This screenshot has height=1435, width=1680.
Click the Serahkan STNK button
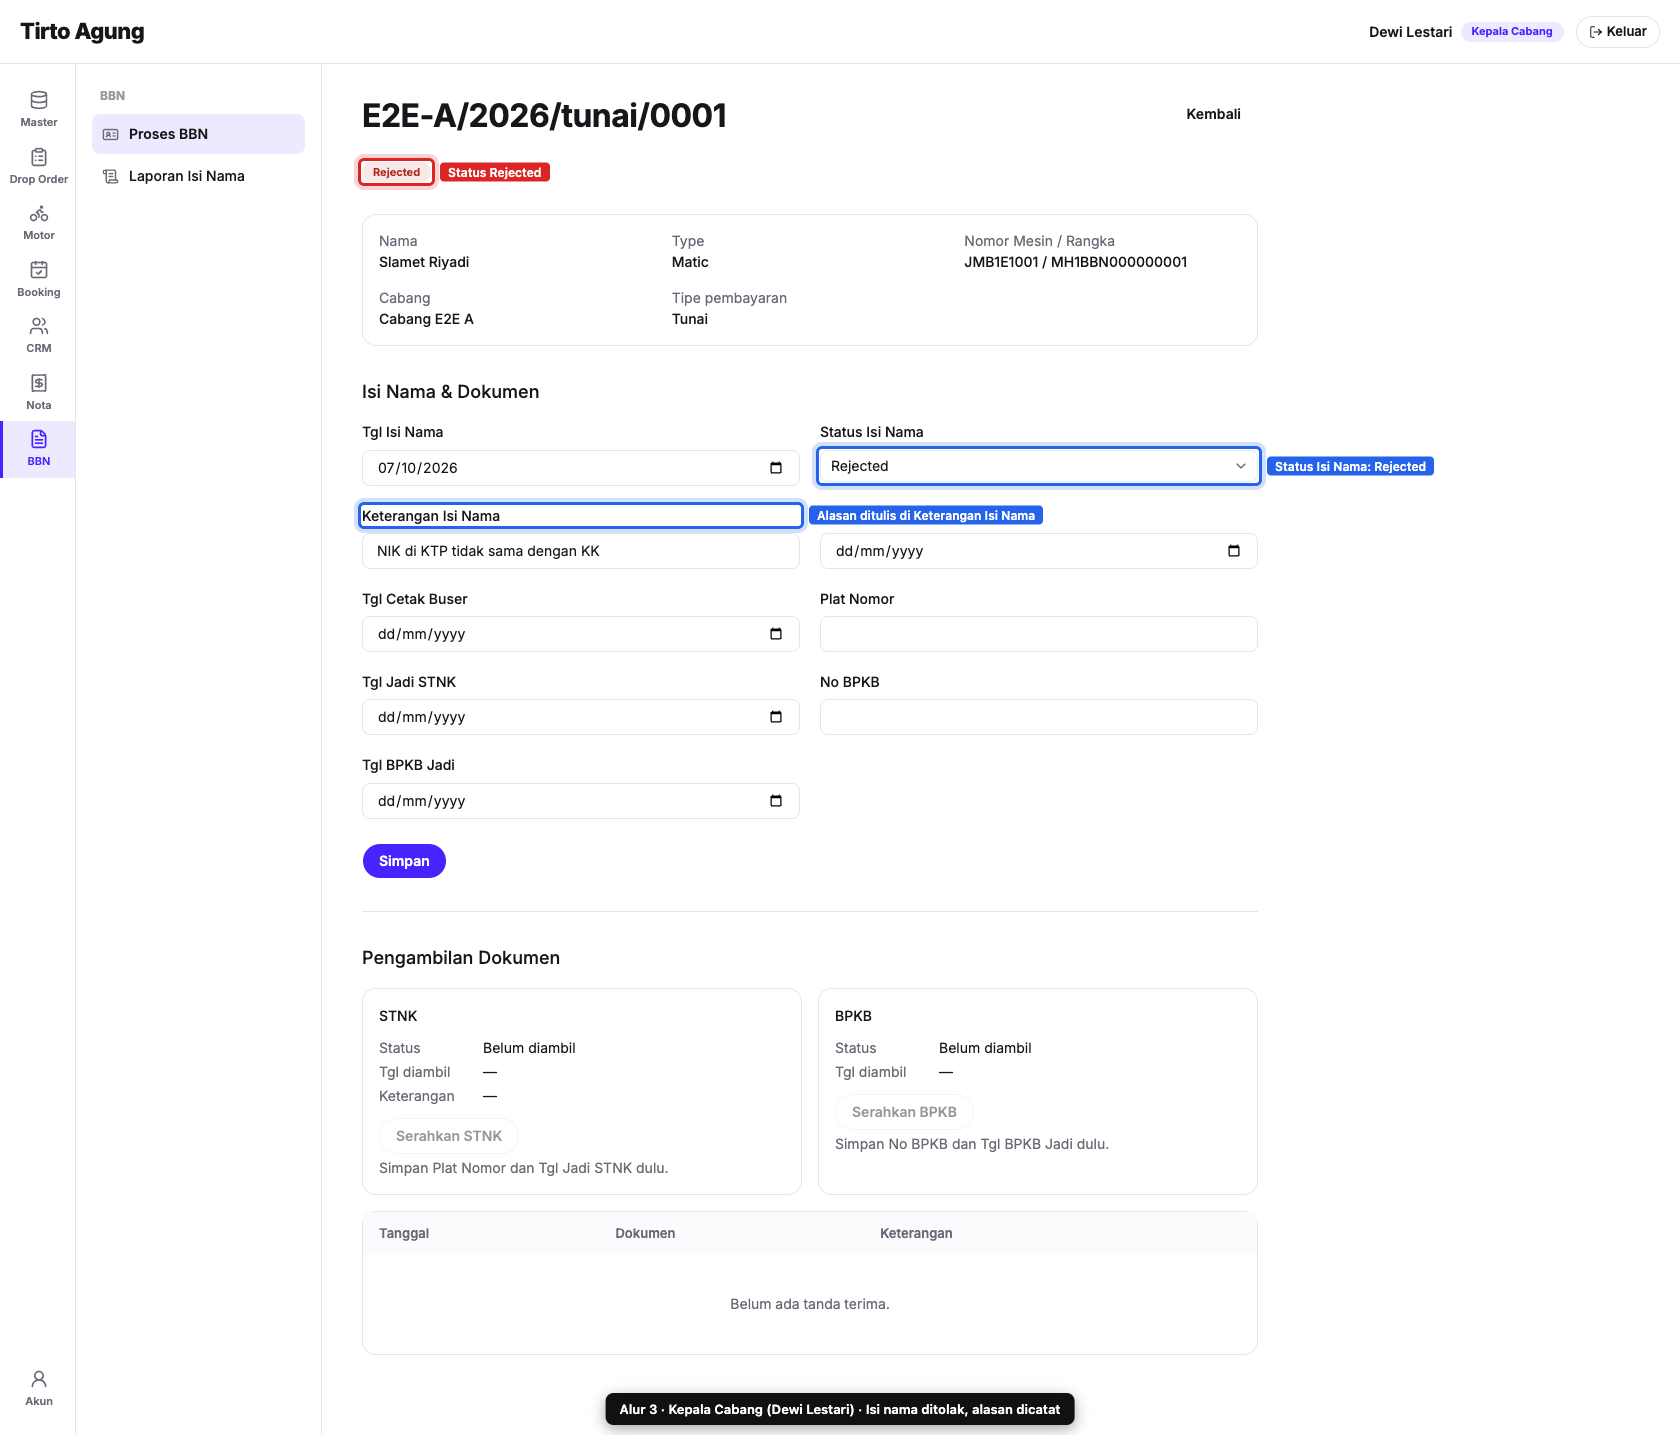pyautogui.click(x=449, y=1136)
